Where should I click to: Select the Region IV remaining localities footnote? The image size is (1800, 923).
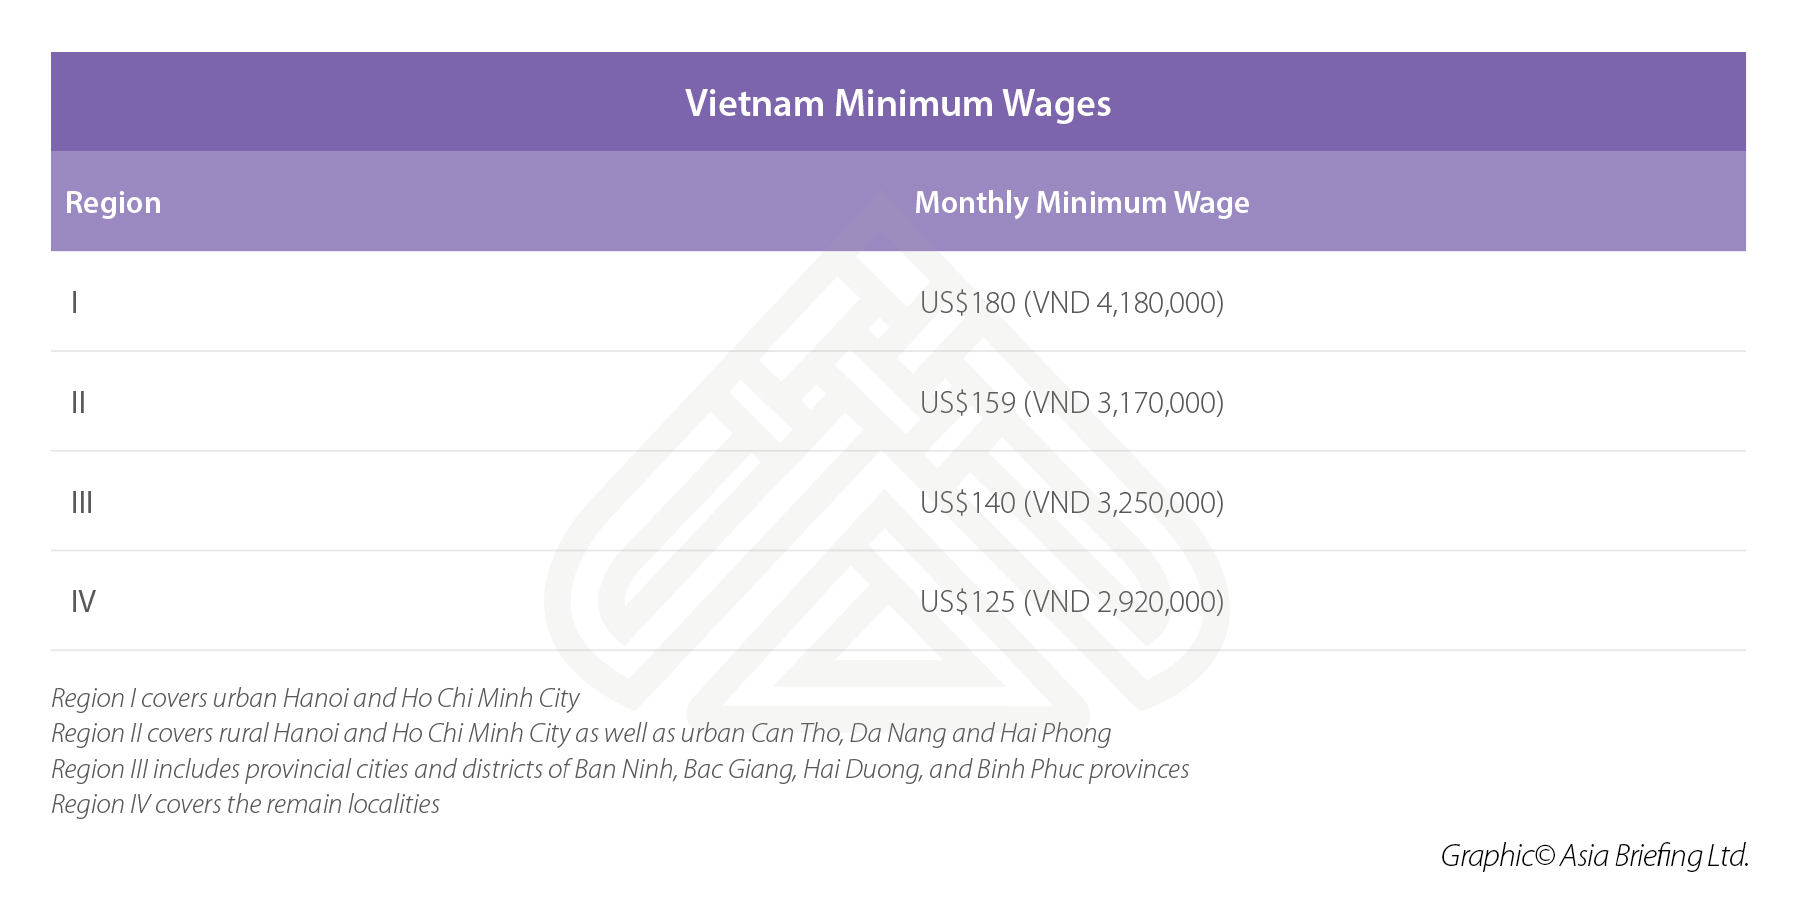click(245, 804)
